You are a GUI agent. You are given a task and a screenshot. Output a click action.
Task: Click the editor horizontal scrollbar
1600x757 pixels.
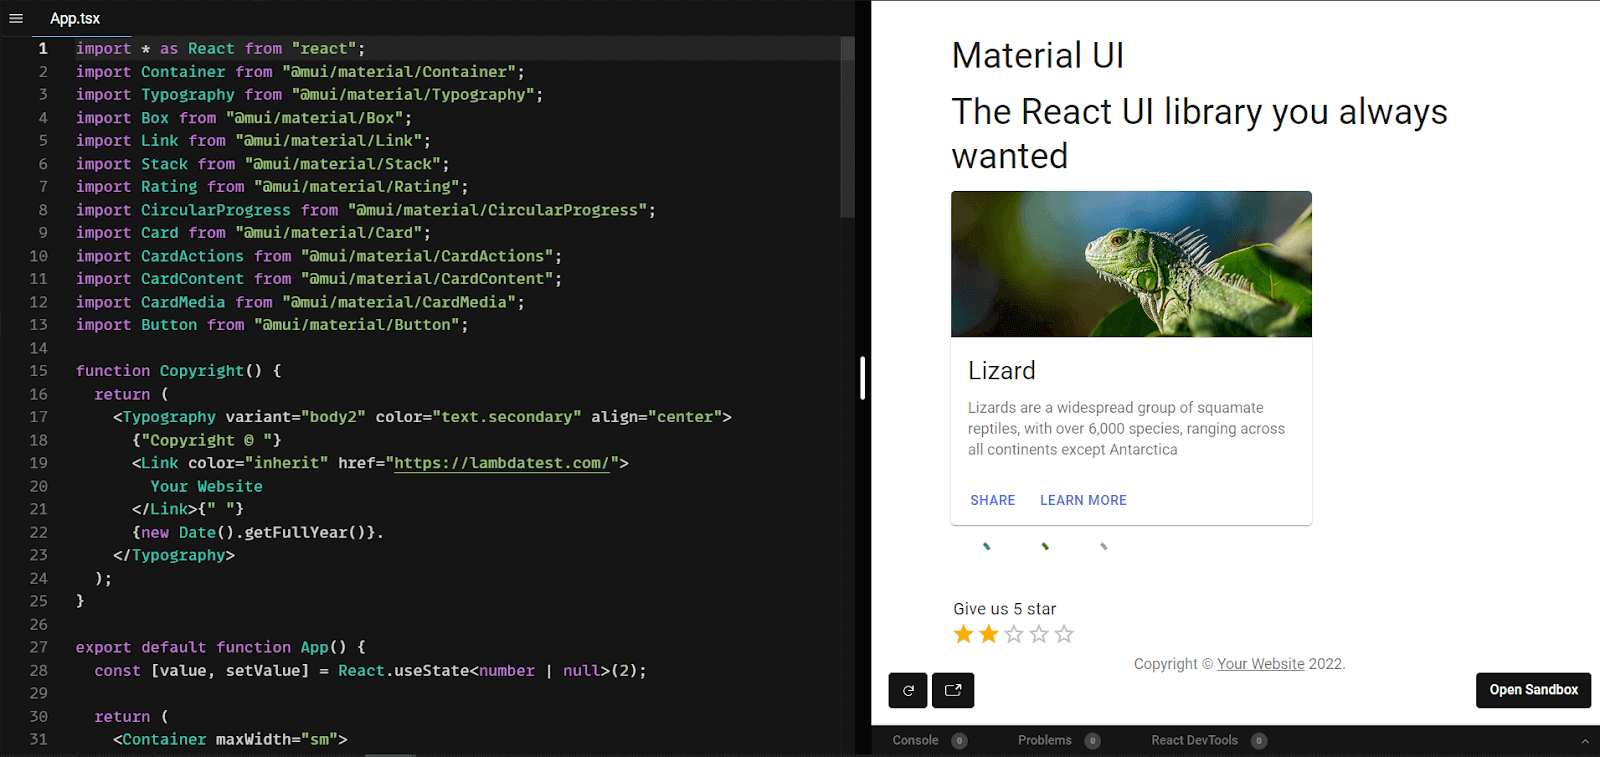click(390, 754)
